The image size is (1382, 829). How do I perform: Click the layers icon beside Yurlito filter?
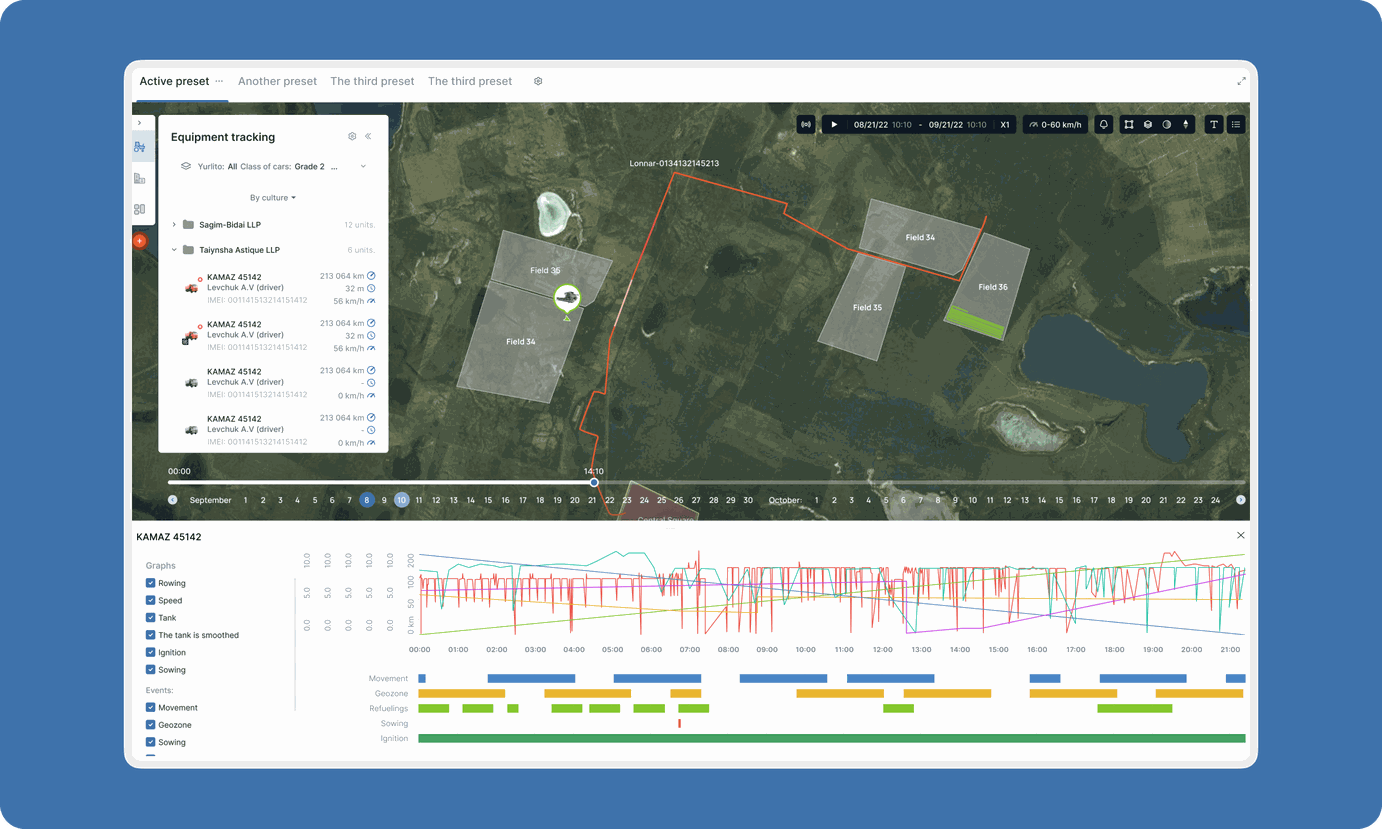point(186,167)
